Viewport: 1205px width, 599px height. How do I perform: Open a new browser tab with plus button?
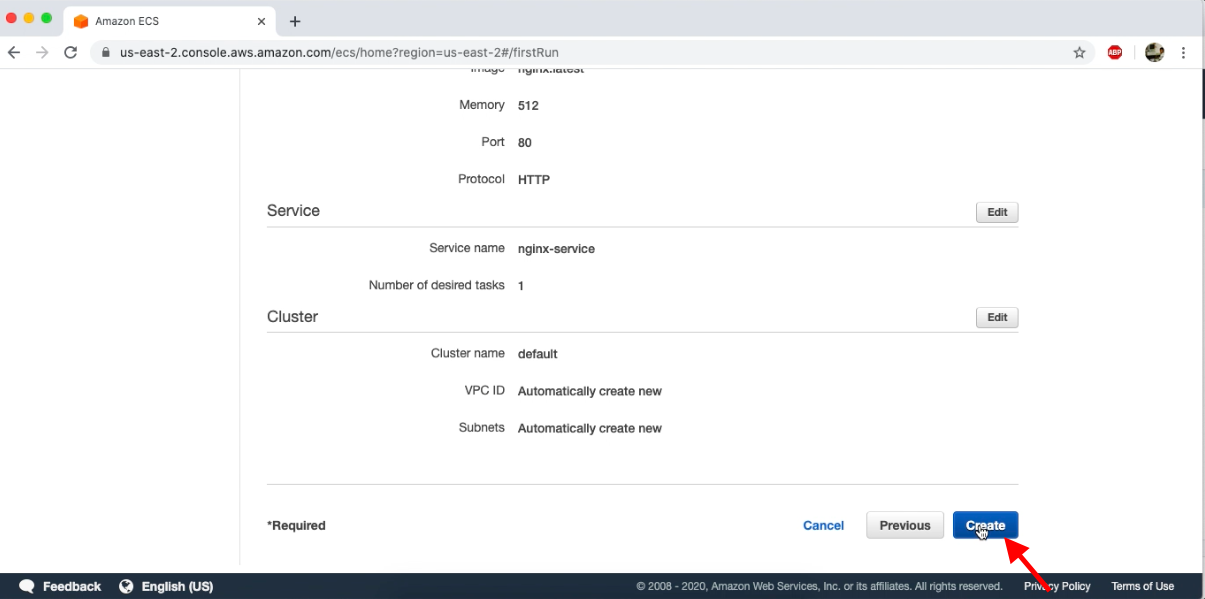pyautogui.click(x=294, y=21)
